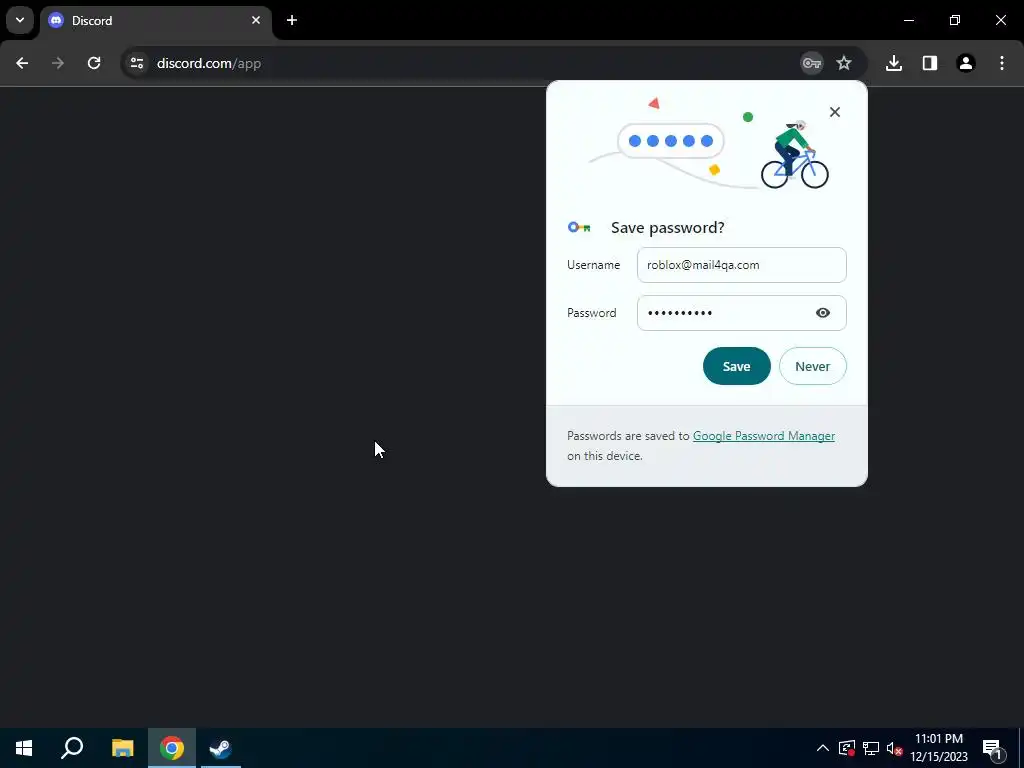Restore down the Chrome window
1024x768 pixels.
(955, 20)
